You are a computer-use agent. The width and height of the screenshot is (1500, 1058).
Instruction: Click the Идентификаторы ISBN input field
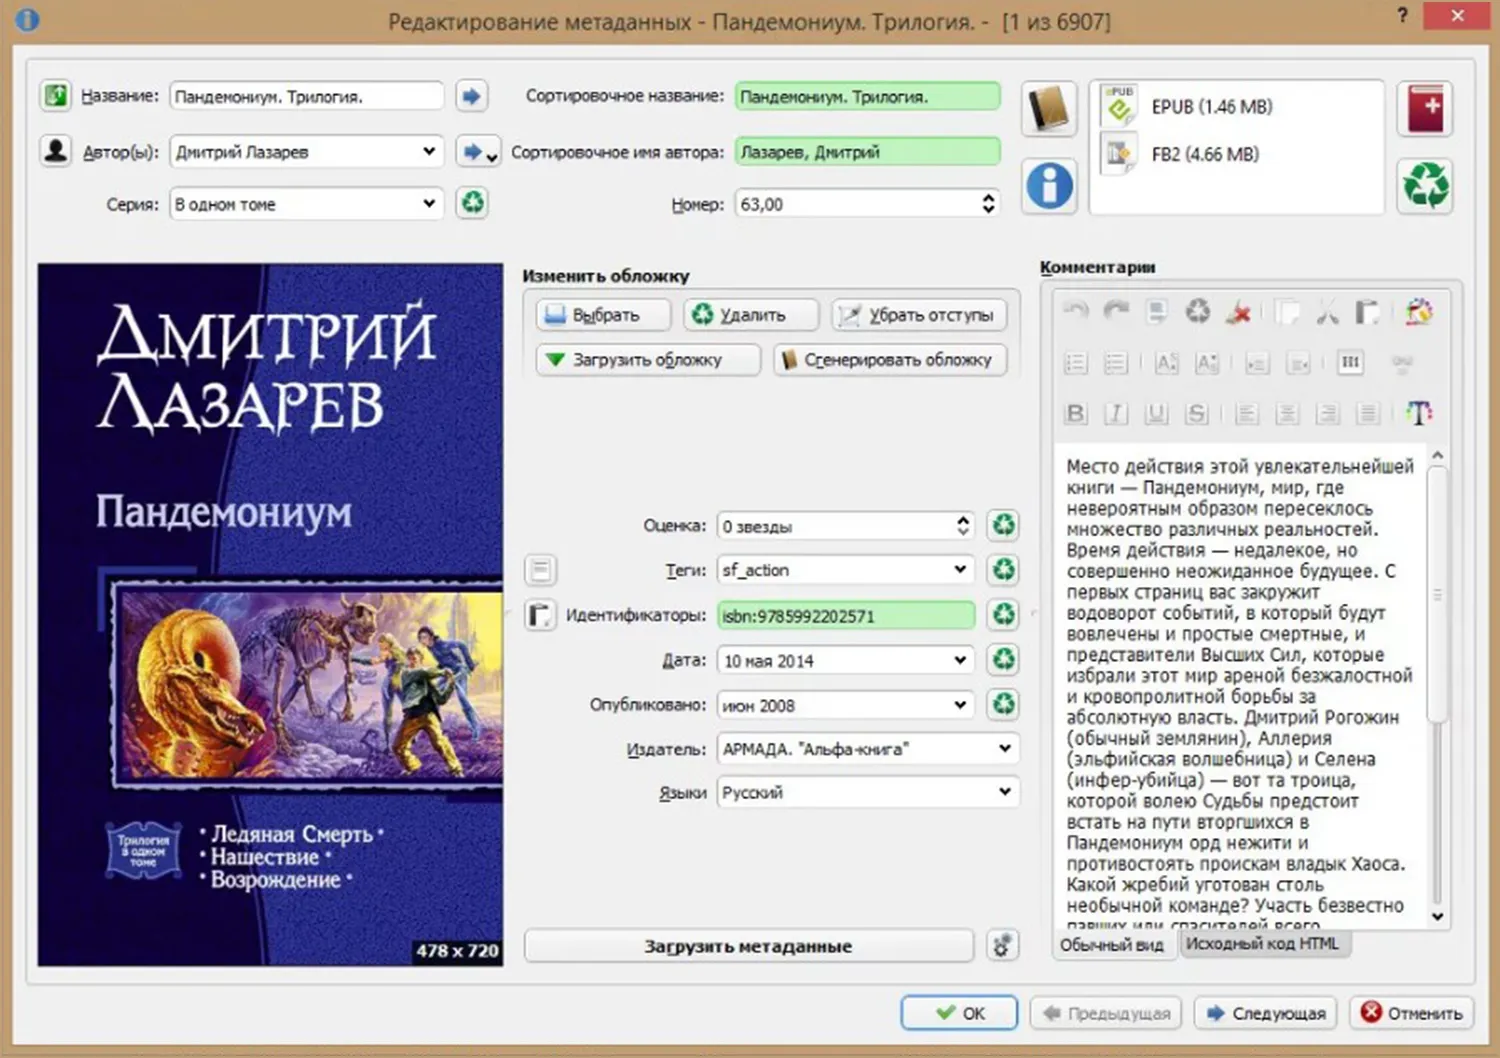[846, 616]
